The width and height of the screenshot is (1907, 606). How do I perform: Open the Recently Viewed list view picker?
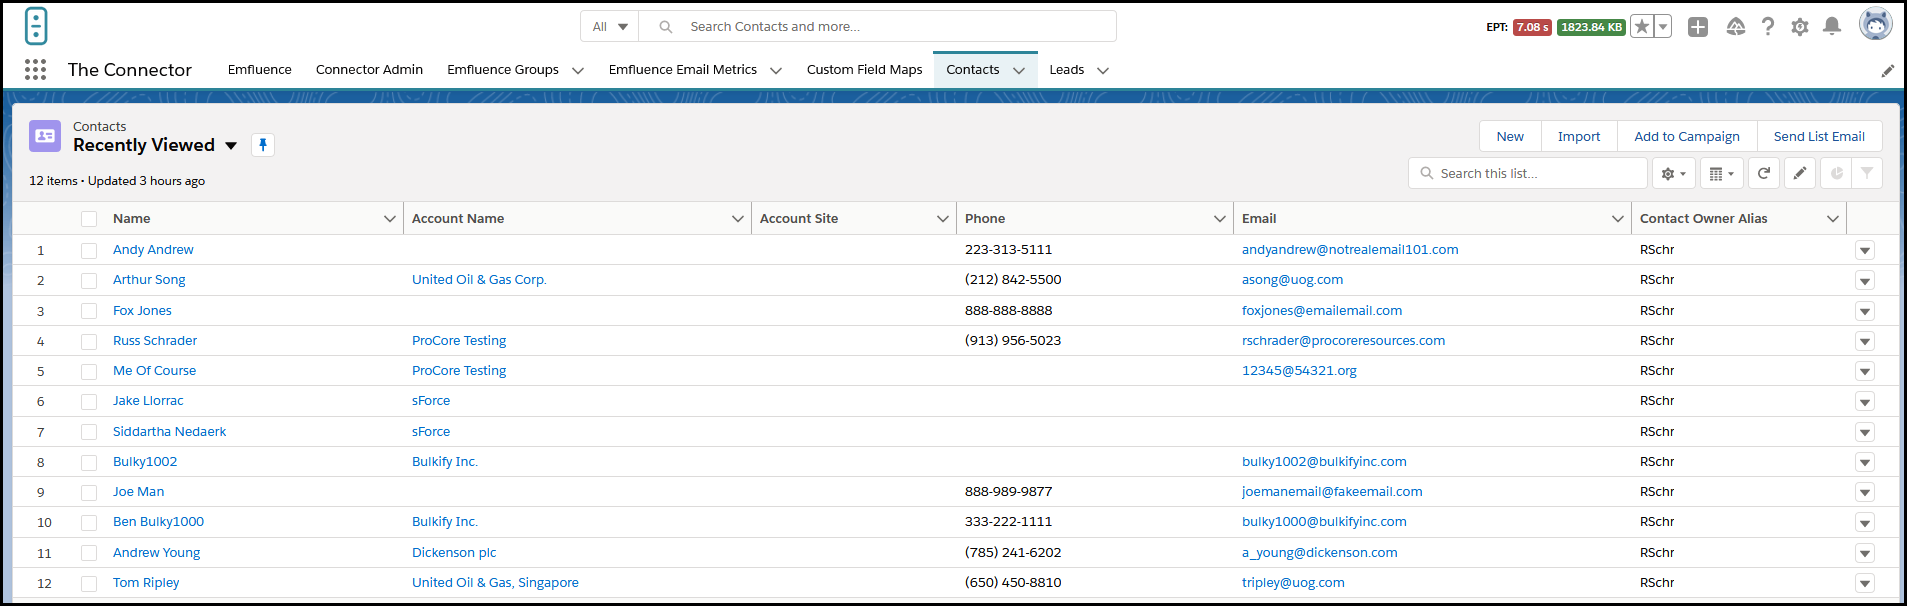pos(231,146)
